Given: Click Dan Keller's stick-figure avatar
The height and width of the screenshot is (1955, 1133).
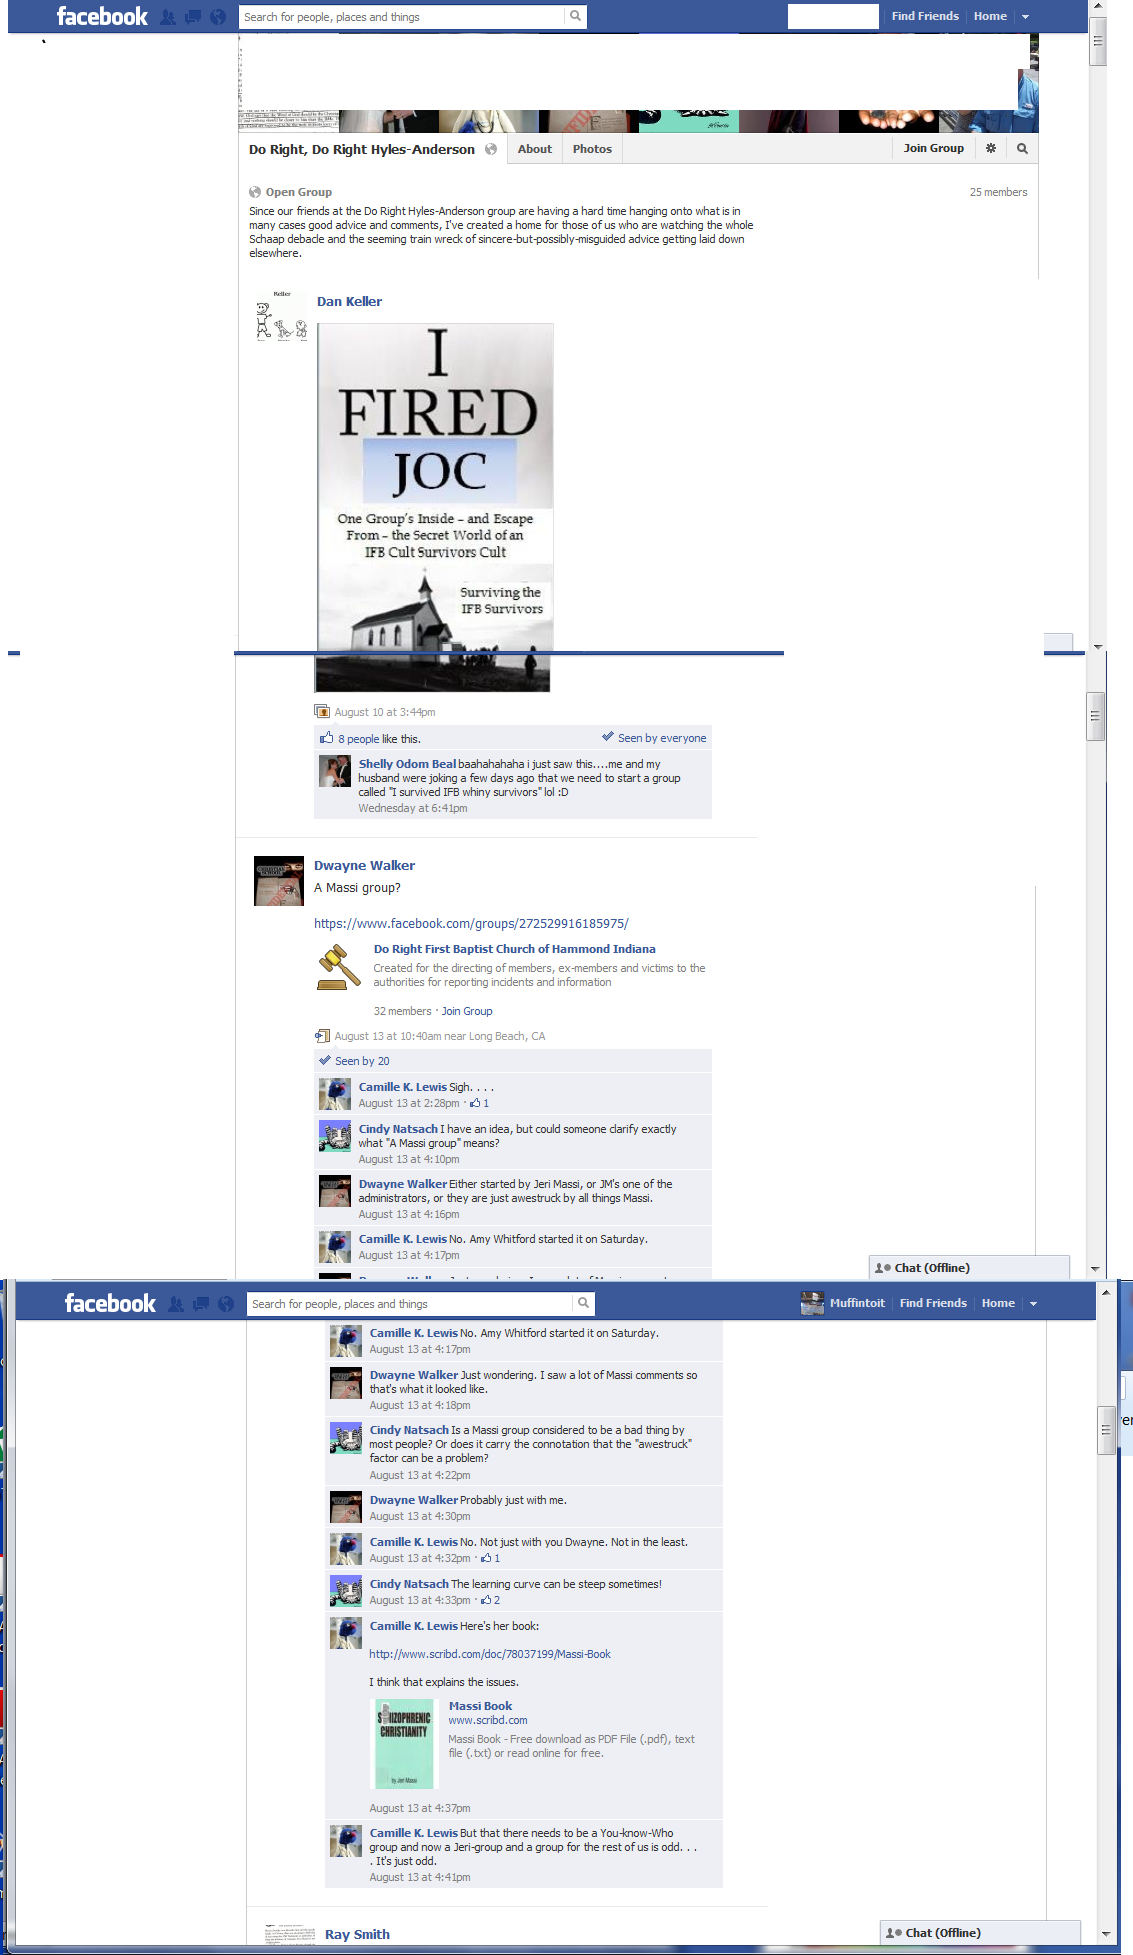Looking at the screenshot, I should click(281, 315).
